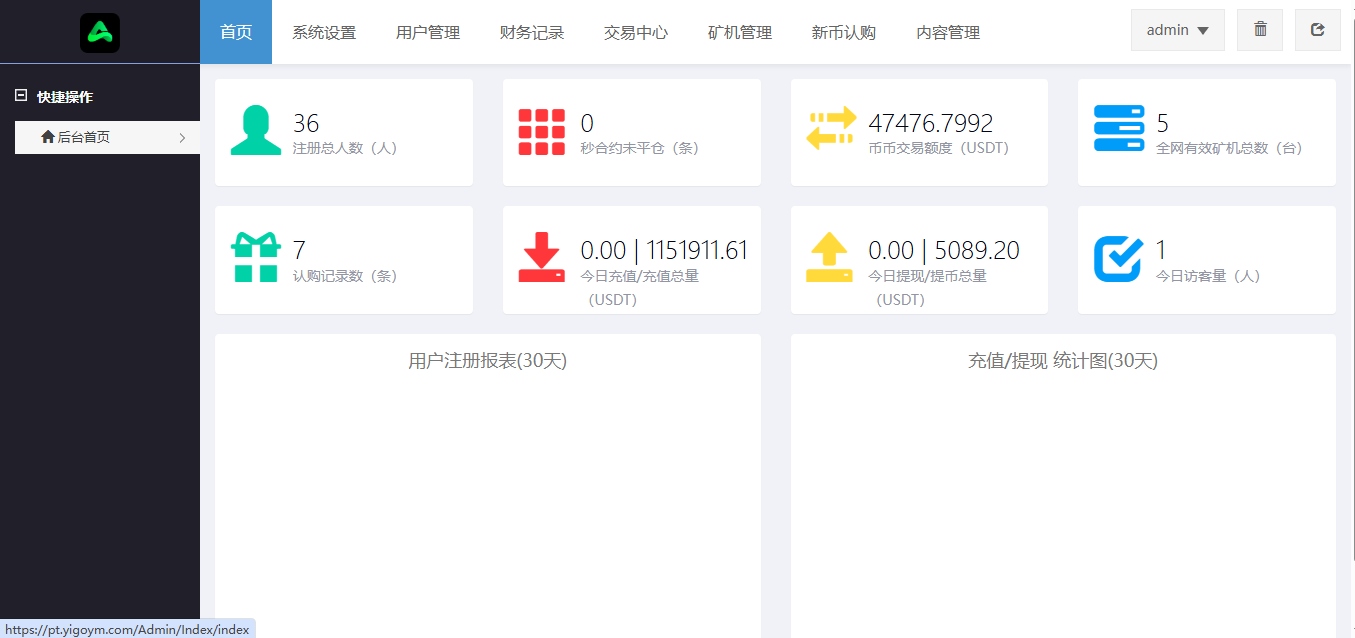Click the blue server stack mining icon

tap(1118, 129)
